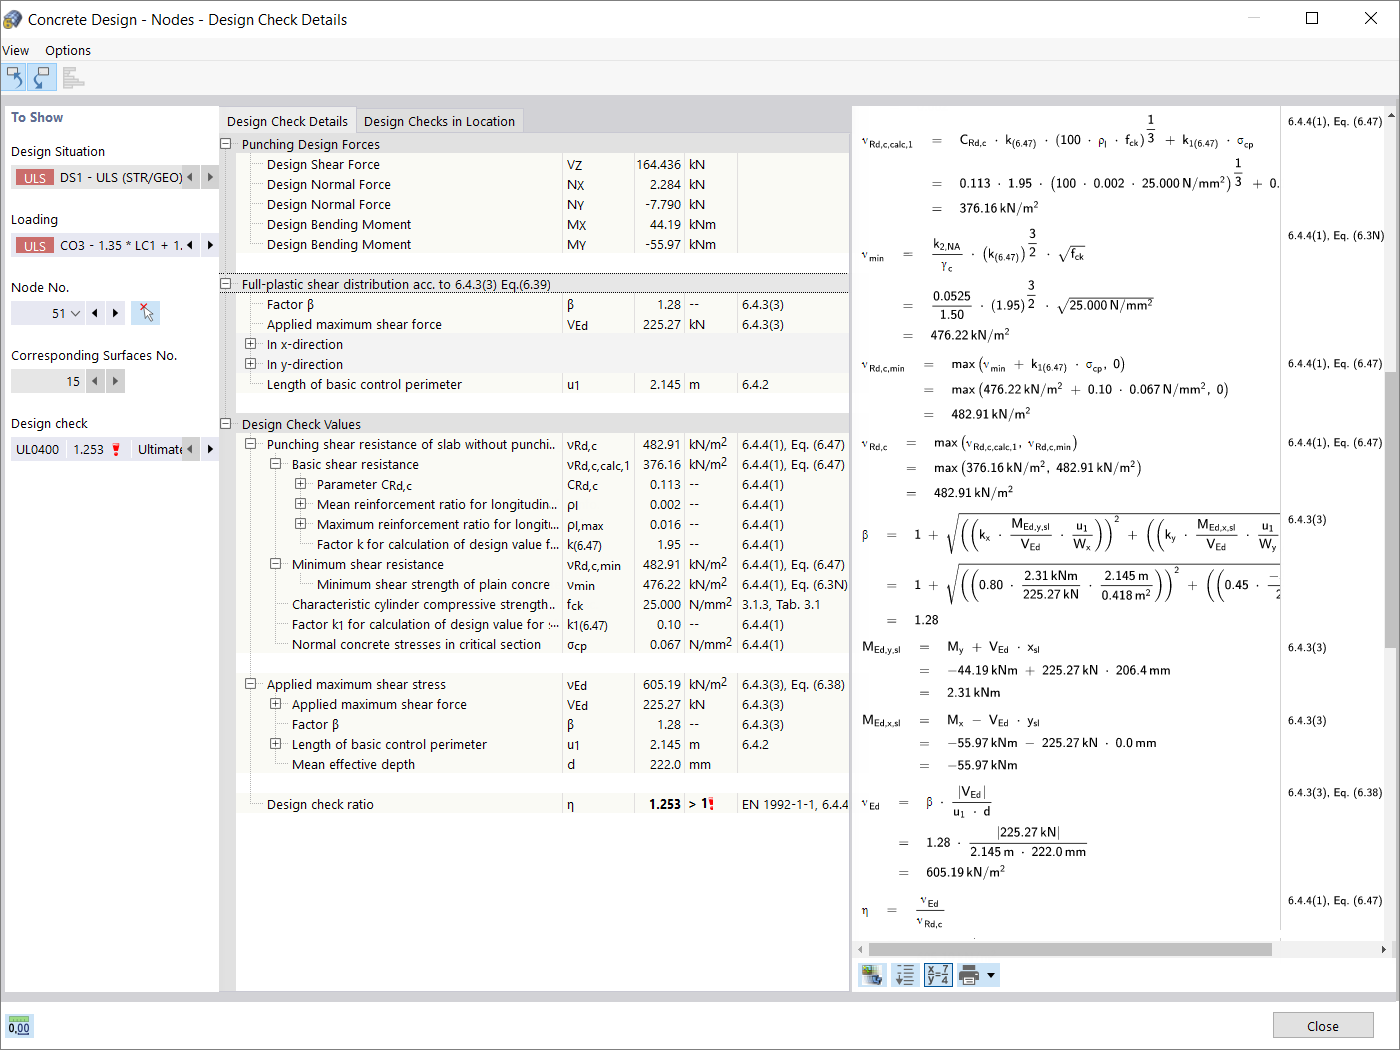
Task: Collapse the Design Check Values section
Action: pyautogui.click(x=226, y=424)
